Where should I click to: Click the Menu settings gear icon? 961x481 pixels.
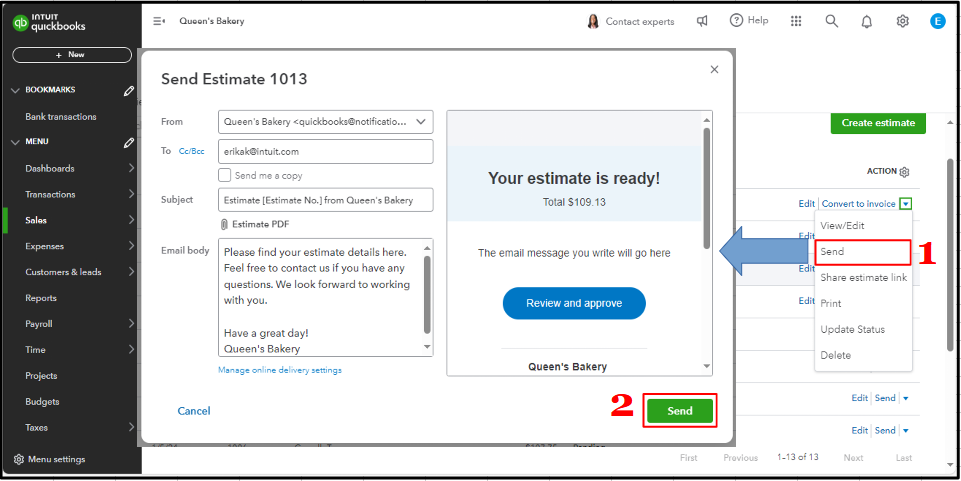[x=19, y=459]
